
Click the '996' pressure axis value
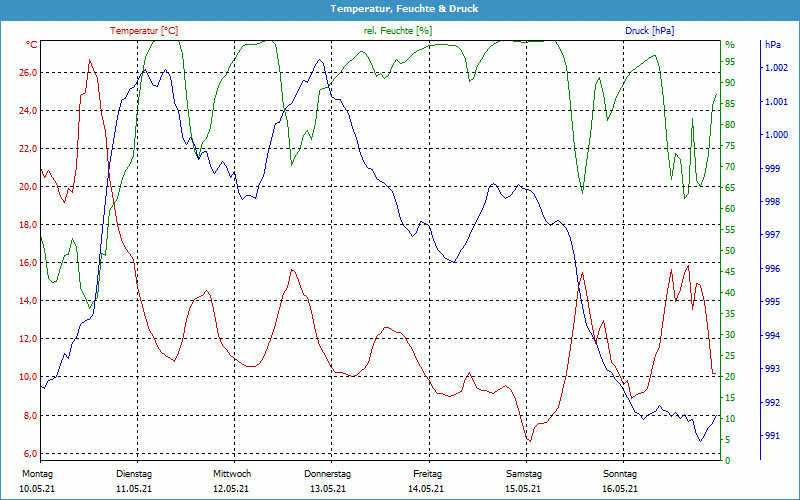[772, 268]
